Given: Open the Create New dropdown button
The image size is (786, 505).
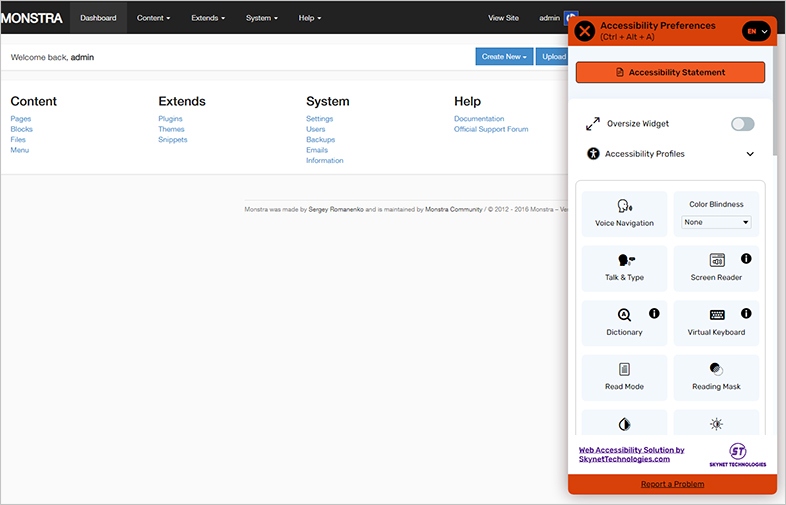Looking at the screenshot, I should tap(504, 57).
